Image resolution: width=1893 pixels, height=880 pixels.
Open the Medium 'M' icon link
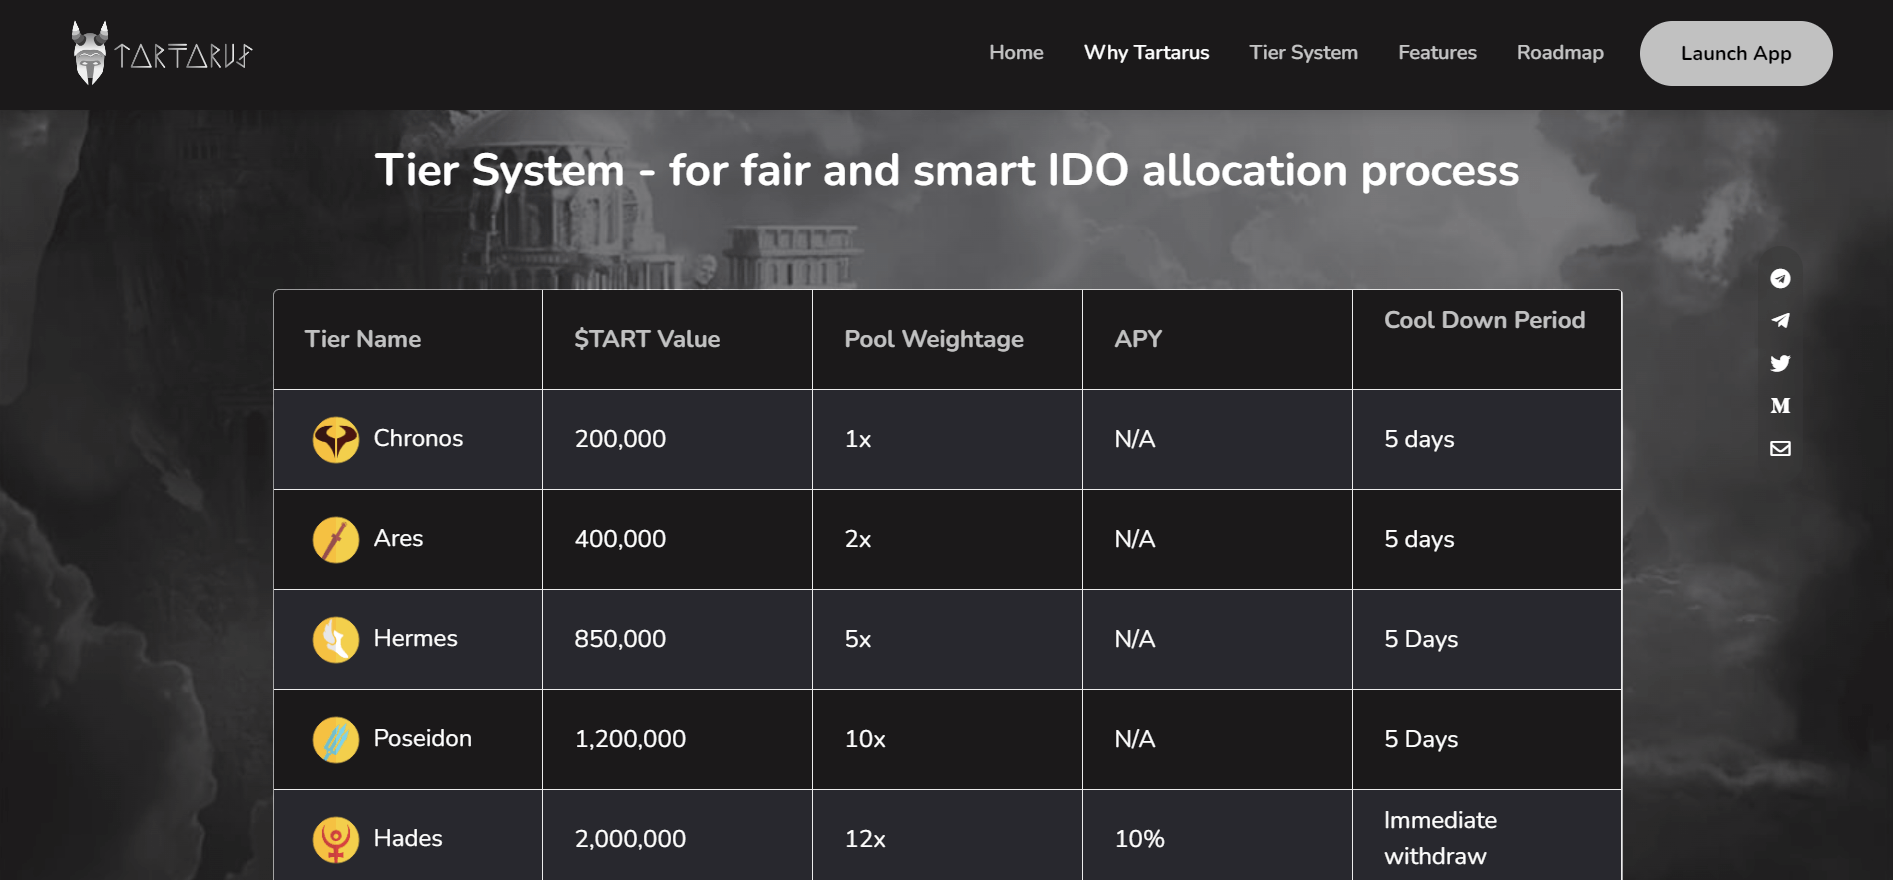(1780, 406)
